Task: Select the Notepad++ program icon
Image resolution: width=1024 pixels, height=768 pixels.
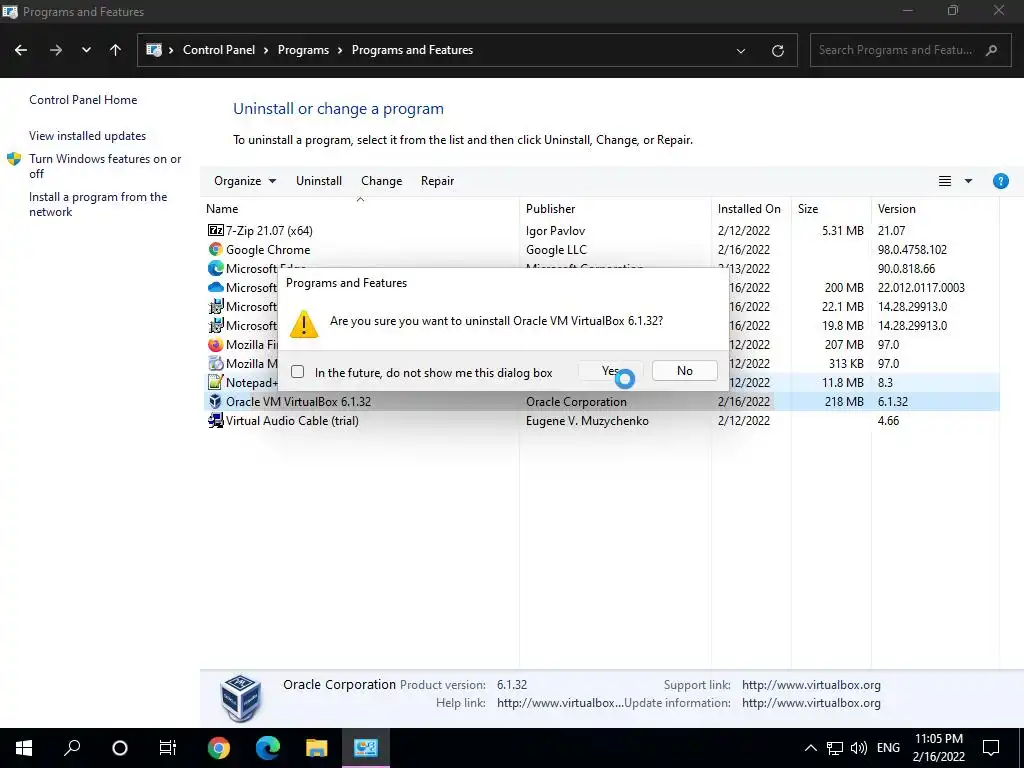Action: click(216, 382)
